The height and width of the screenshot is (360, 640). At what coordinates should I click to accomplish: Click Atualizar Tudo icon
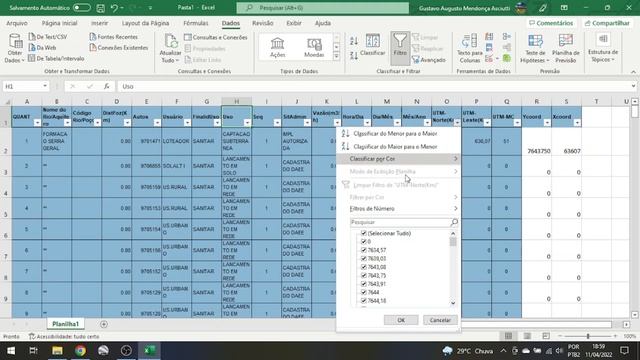click(x=170, y=48)
